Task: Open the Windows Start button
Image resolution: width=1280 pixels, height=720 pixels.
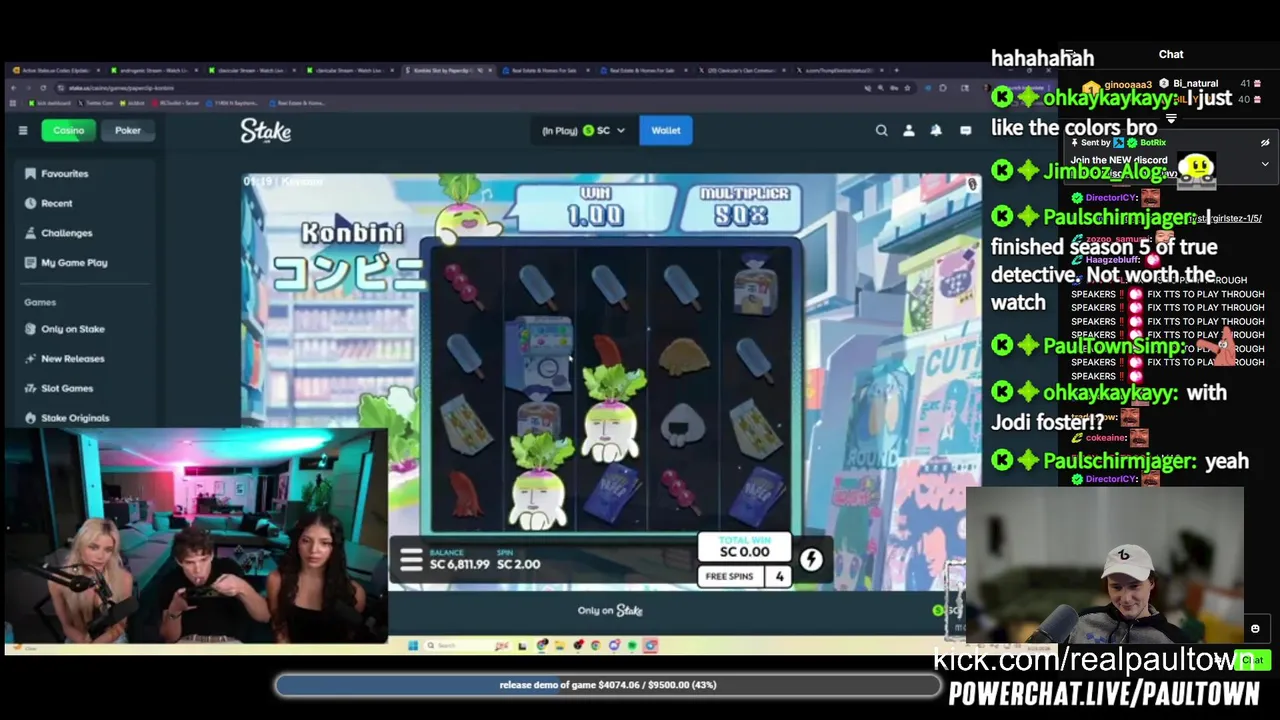Action: coord(412,646)
